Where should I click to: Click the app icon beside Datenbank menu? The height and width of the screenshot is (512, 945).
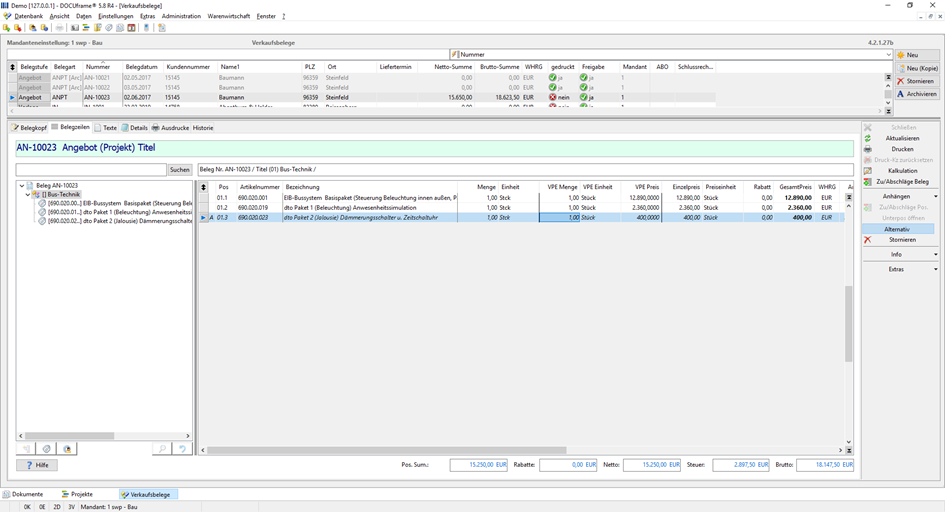(x=7, y=16)
